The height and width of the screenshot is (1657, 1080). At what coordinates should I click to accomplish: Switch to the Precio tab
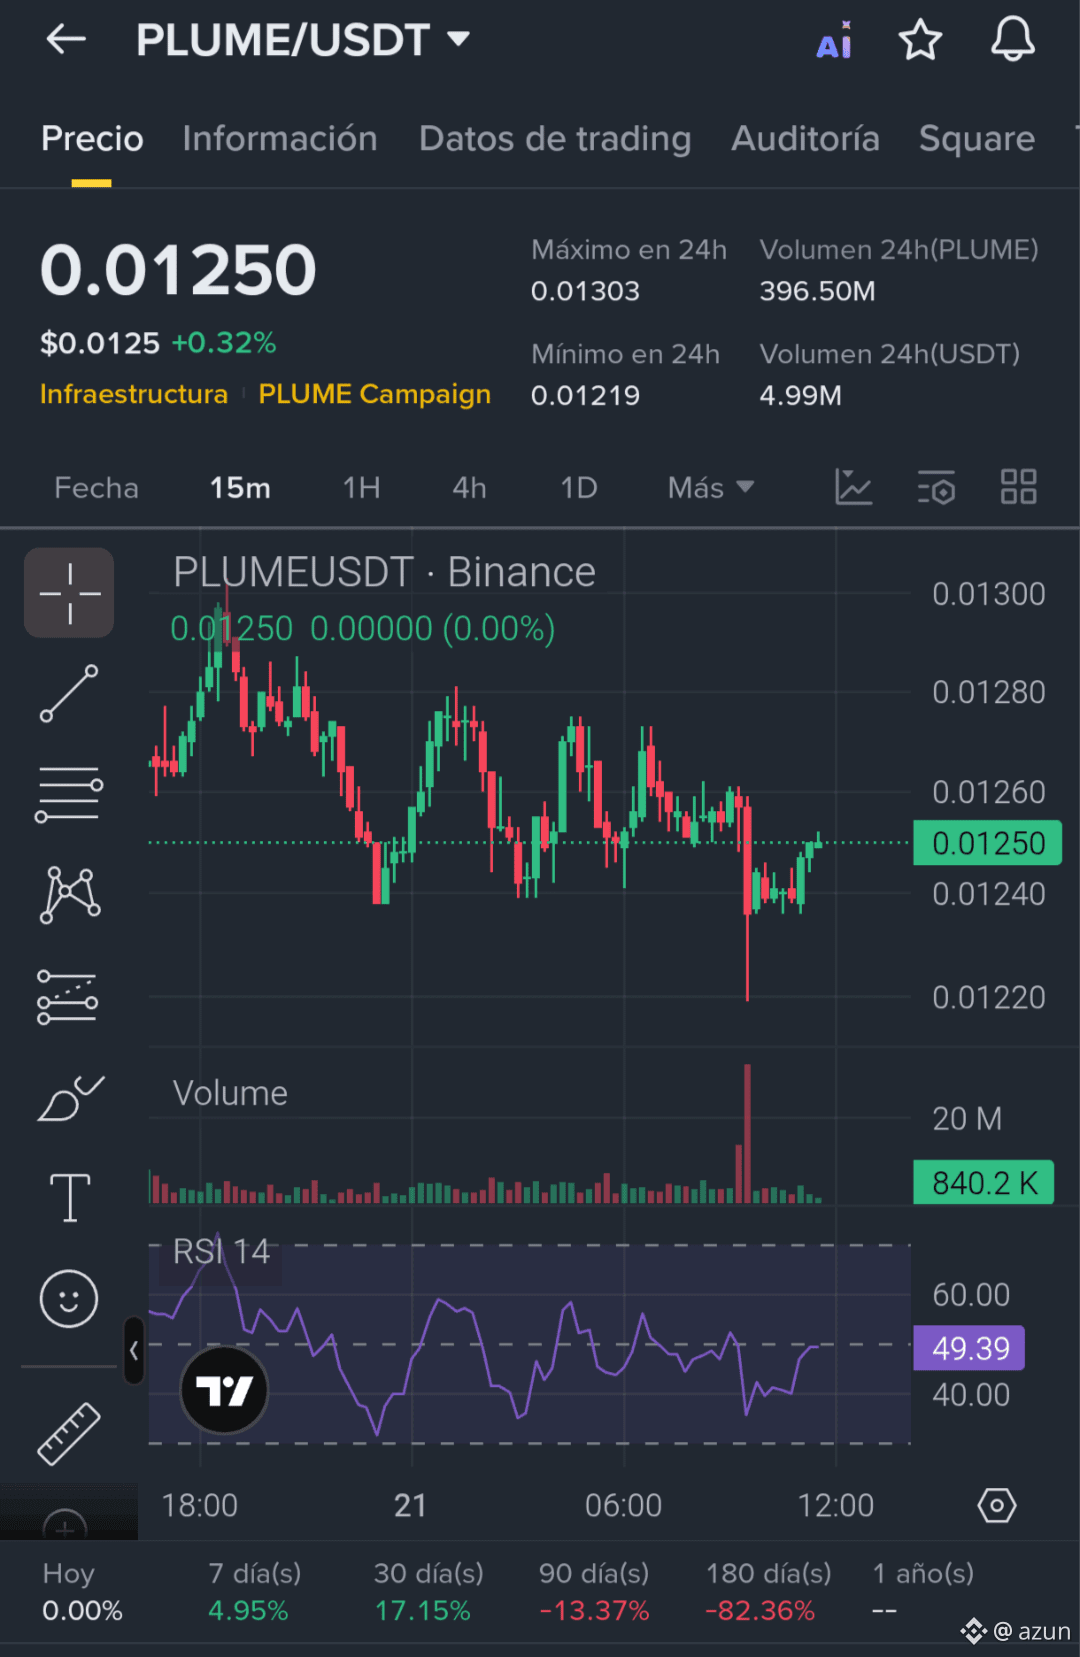[92, 138]
